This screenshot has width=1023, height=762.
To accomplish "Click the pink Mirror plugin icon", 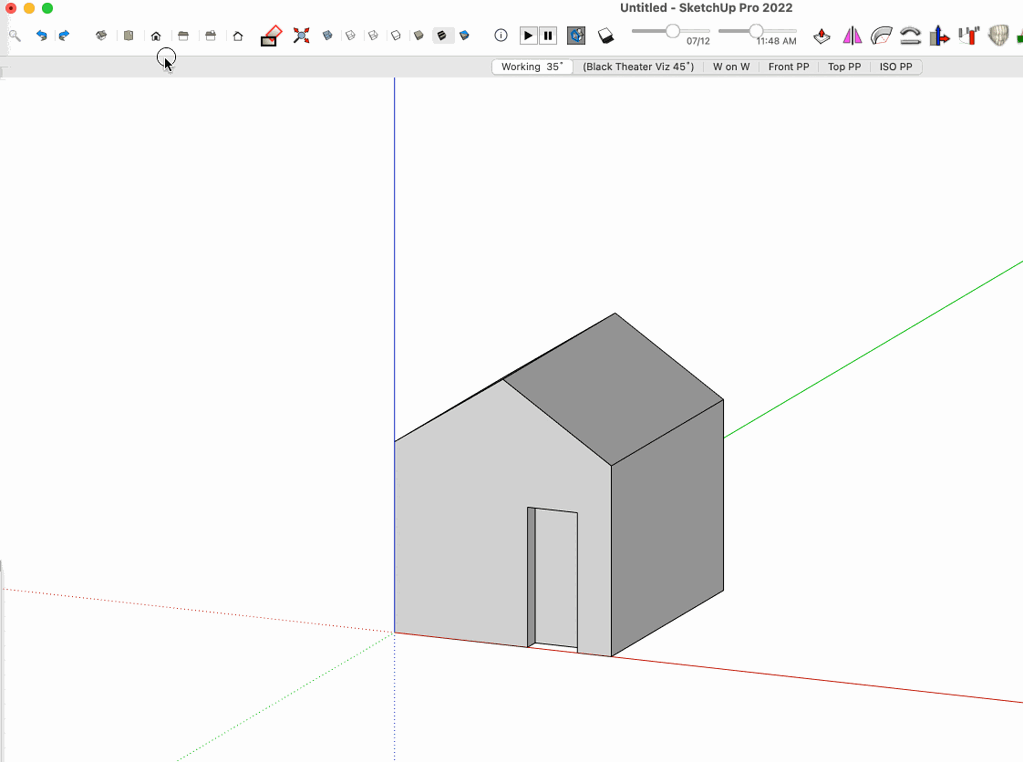I will [852, 36].
